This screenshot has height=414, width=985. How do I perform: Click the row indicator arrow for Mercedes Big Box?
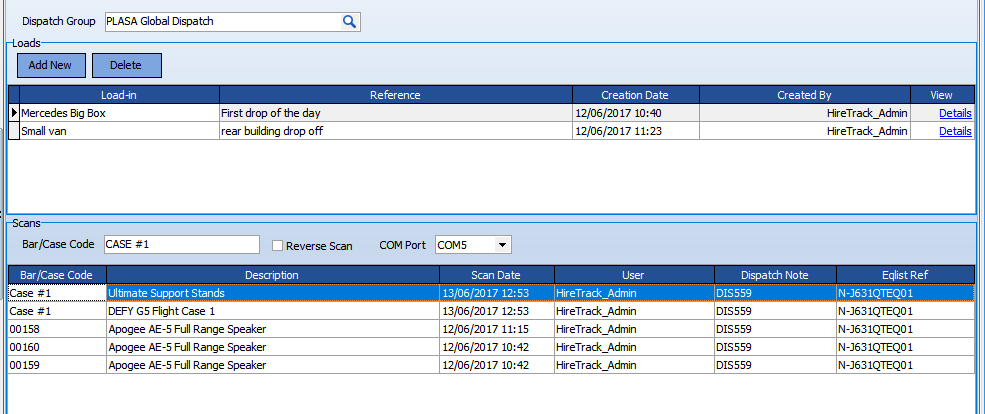click(x=14, y=113)
